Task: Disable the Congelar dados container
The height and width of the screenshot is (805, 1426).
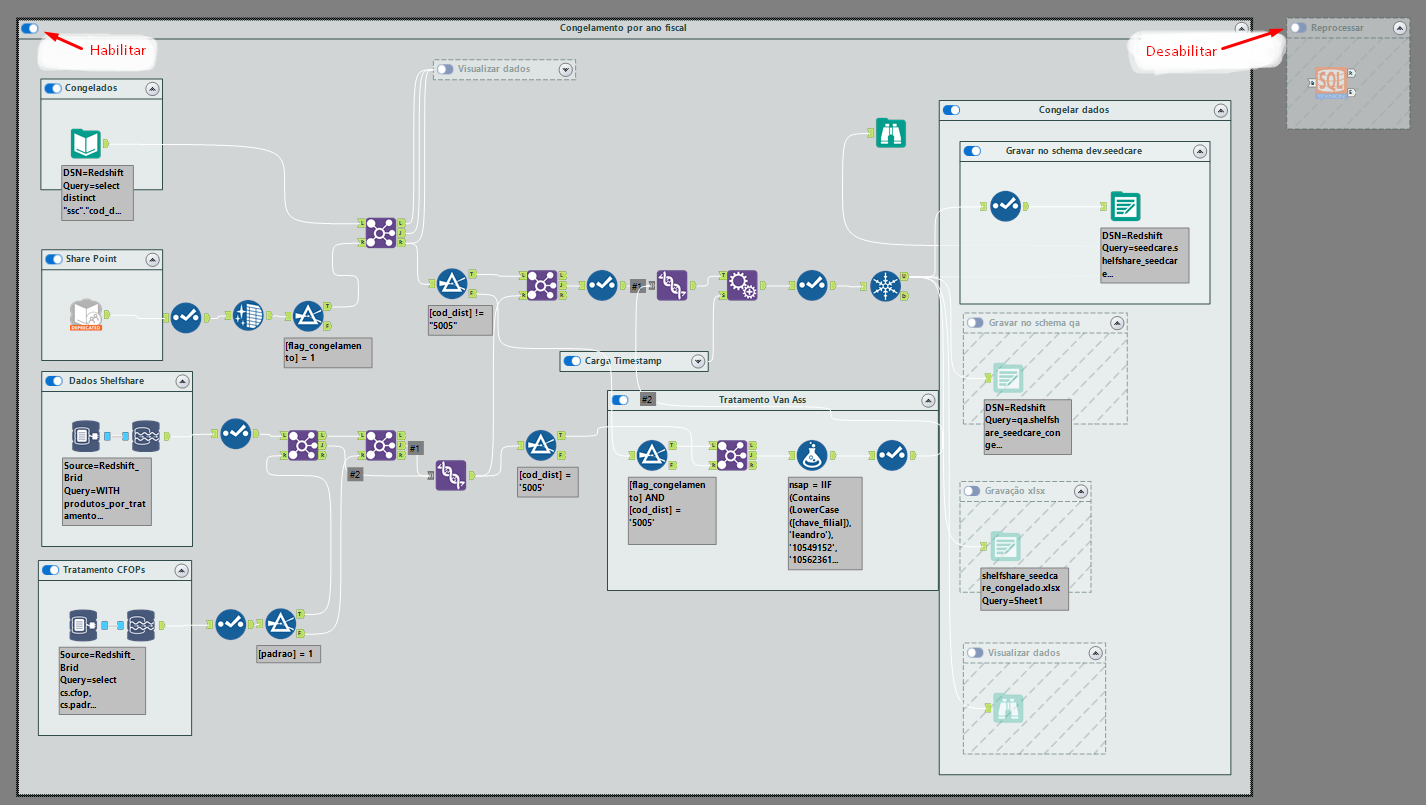Action: click(x=952, y=110)
